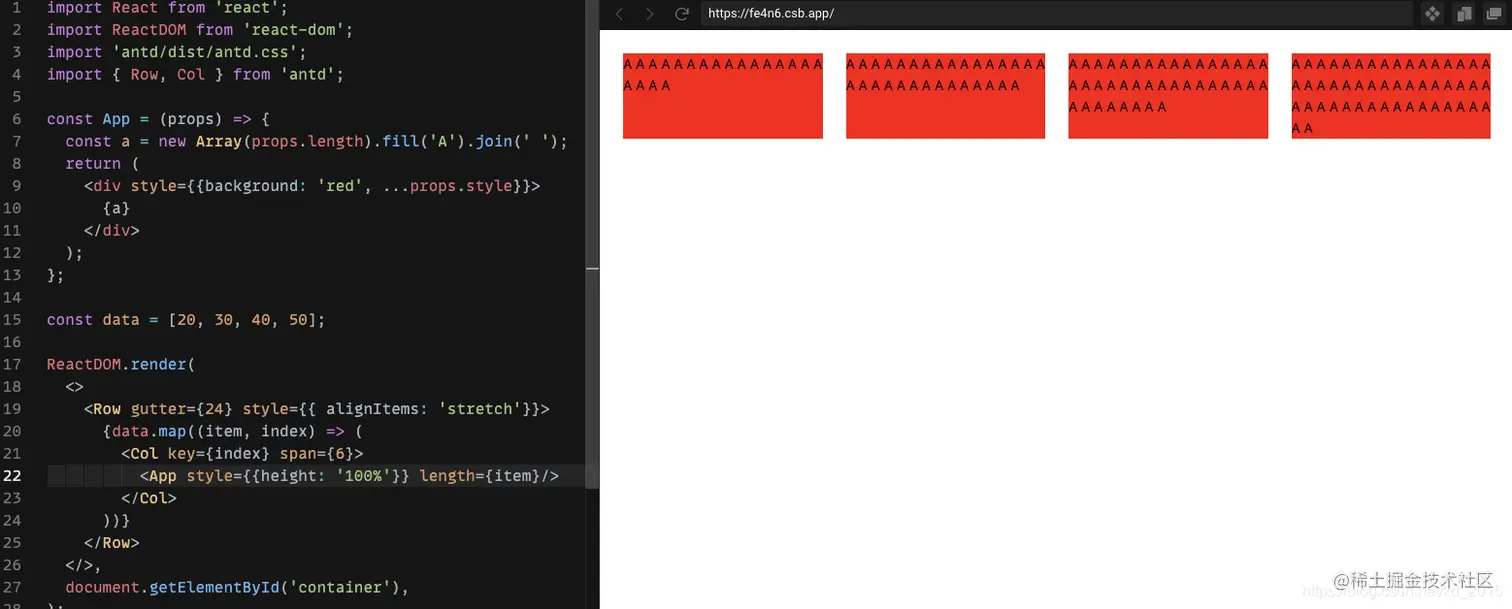The height and width of the screenshot is (609, 1512).
Task: Click the '{a}' expression on line 10
Action: coord(116,208)
